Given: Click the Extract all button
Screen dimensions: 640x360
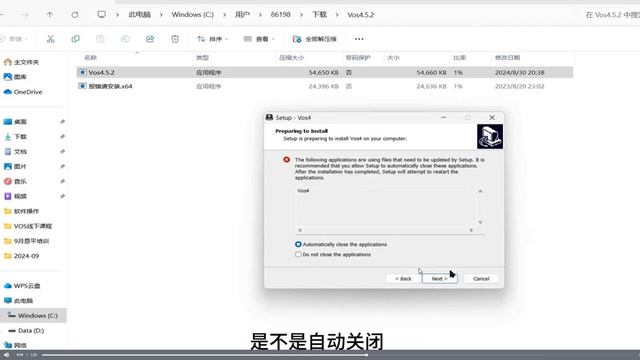Looking at the screenshot, I should [314, 39].
